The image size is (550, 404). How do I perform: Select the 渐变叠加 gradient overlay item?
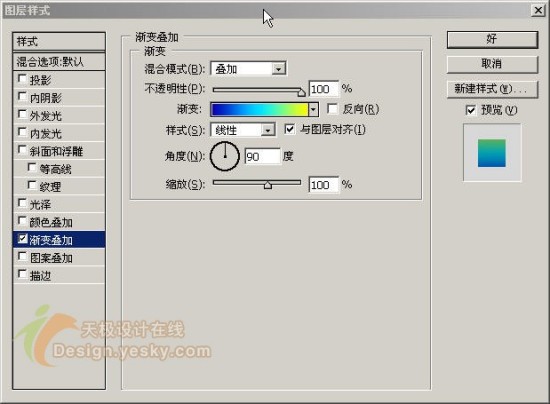point(59,240)
